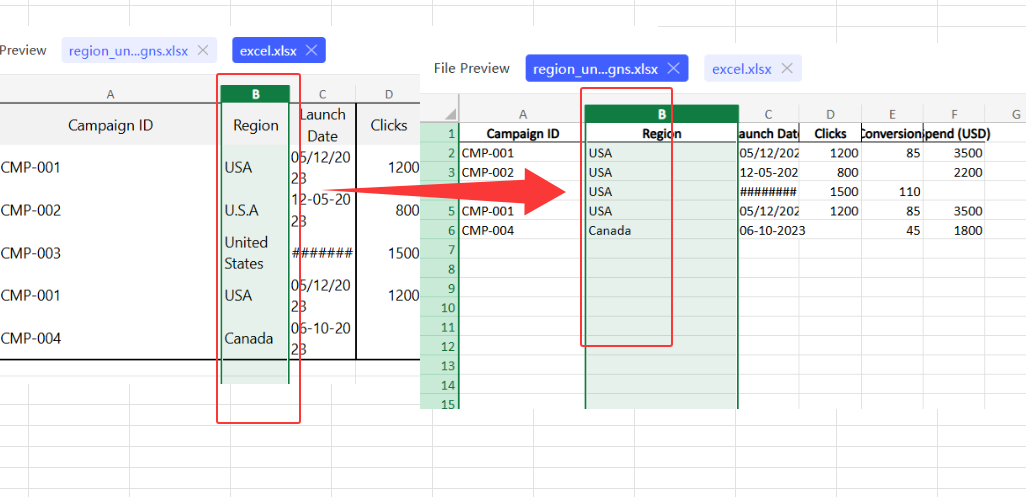Close the active region_un...gns.xlsx tab in right preview

[673, 68]
